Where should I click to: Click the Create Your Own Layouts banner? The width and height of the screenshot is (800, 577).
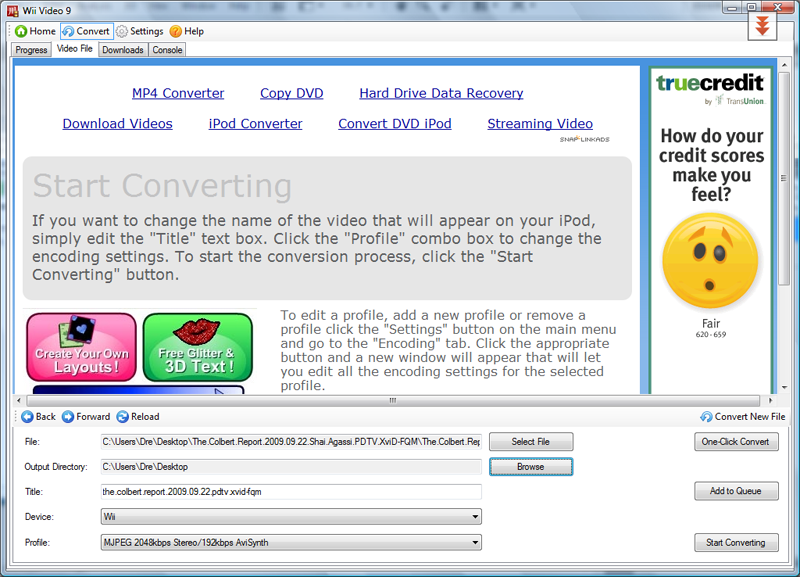(82, 347)
